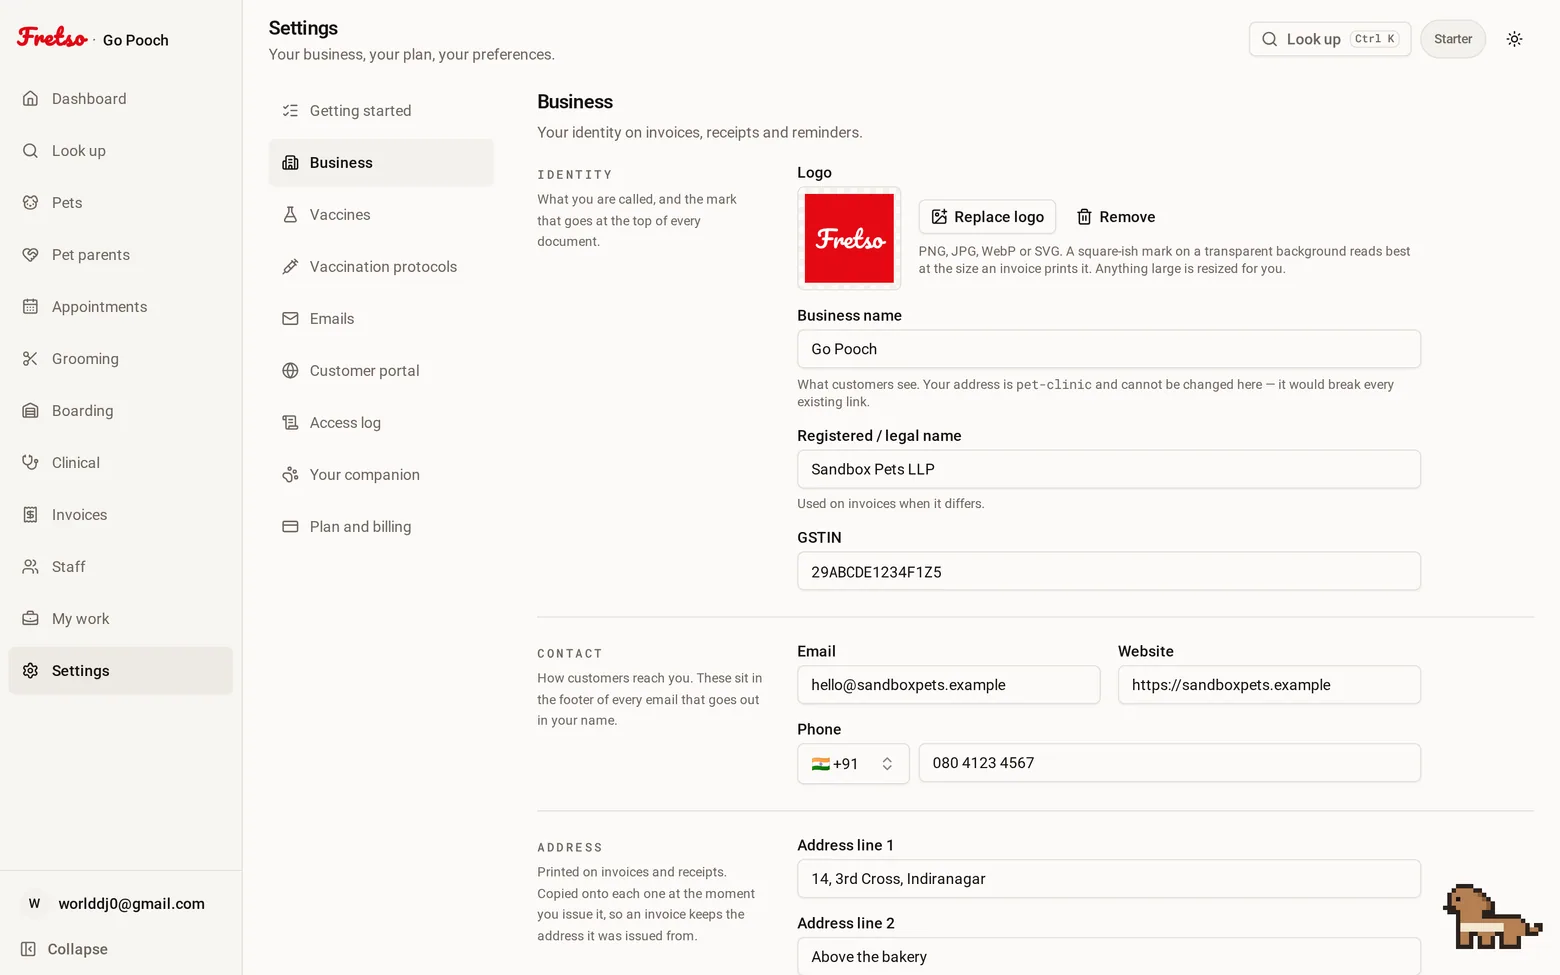The image size is (1560, 975).
Task: Click the Settings gear icon in sidebar
Action: pyautogui.click(x=30, y=671)
